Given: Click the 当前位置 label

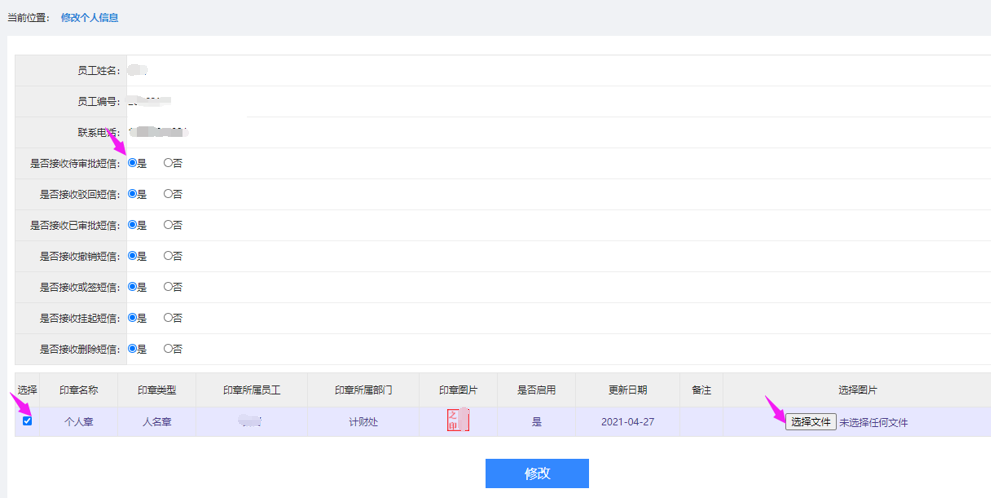Looking at the screenshot, I should (28, 18).
